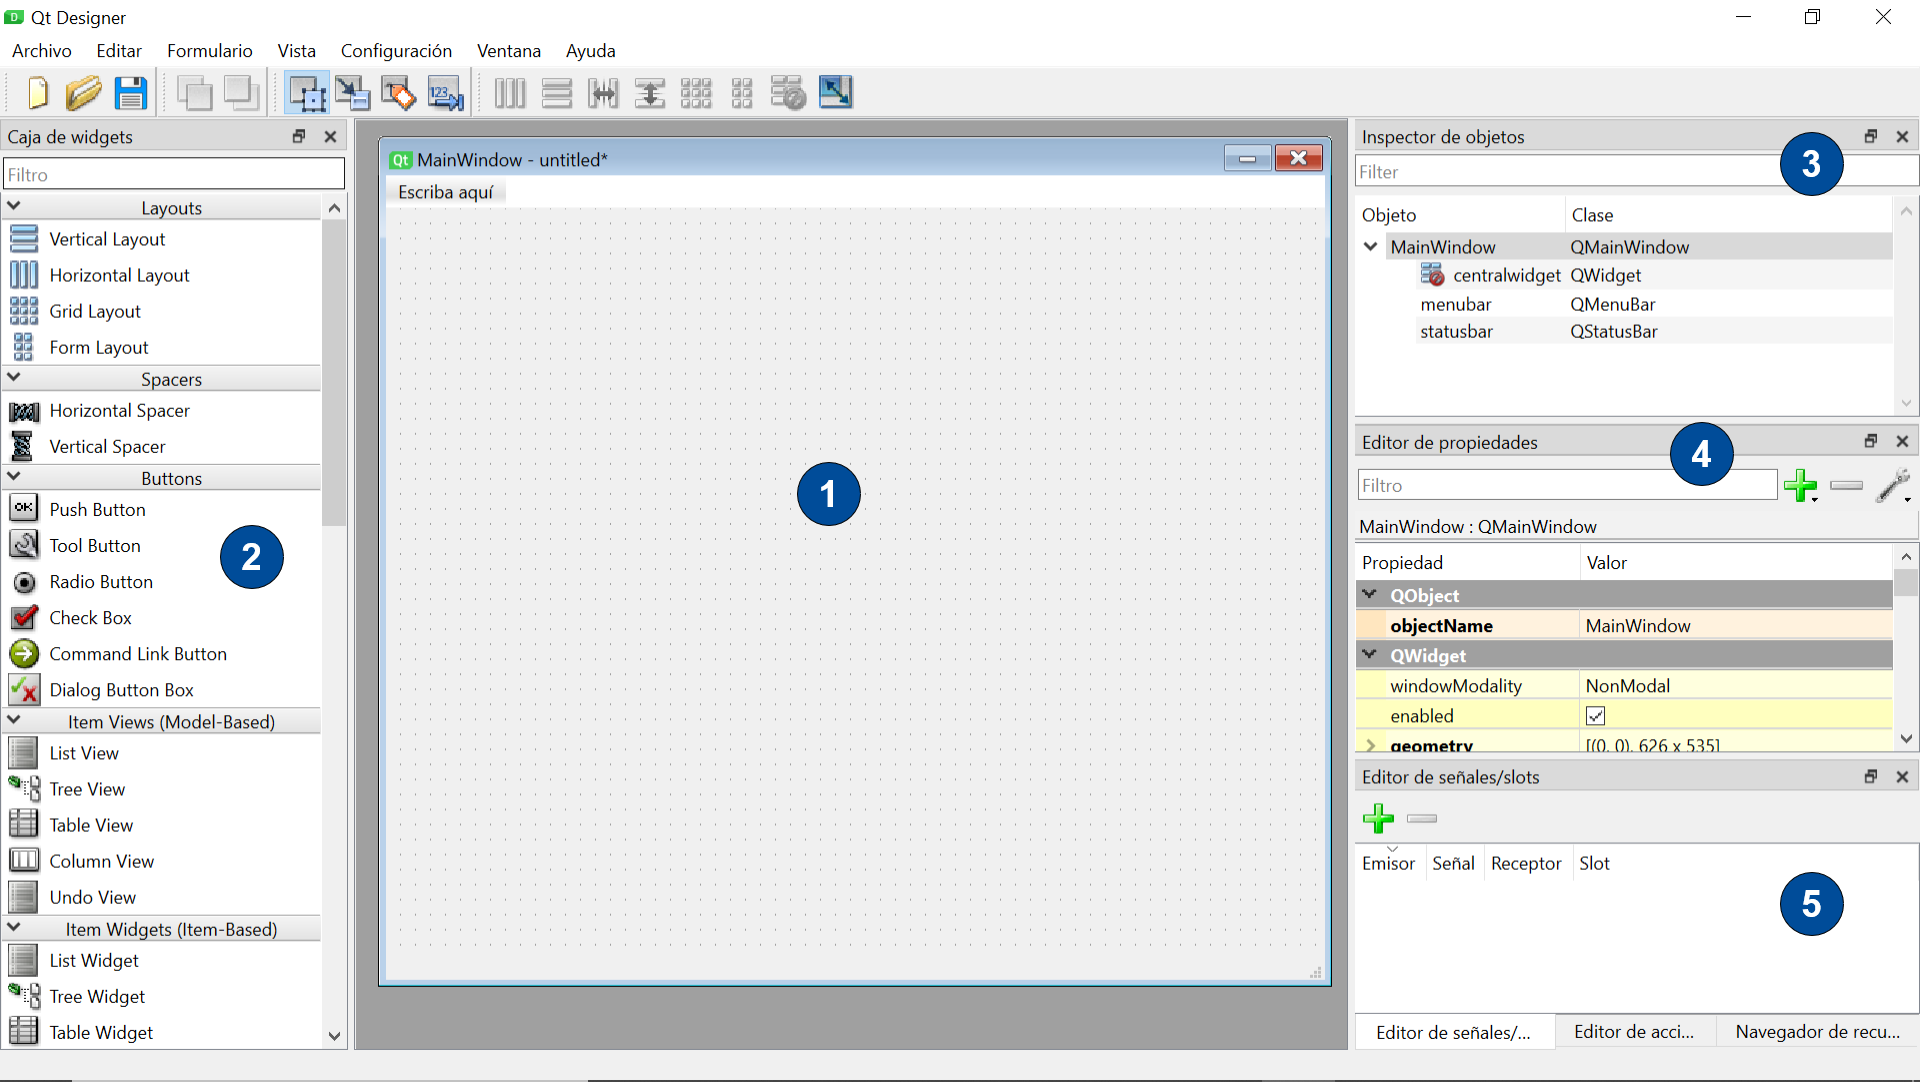Image resolution: width=1922 pixels, height=1083 pixels.
Task: Apply the horizontal layout toolbar icon
Action: pos(510,93)
